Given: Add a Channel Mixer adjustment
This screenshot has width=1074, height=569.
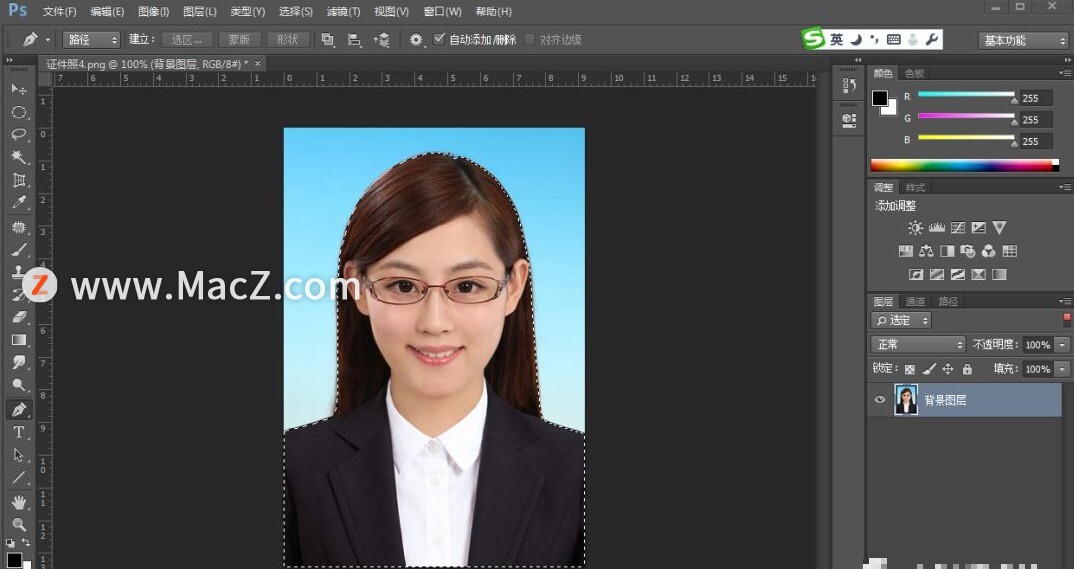Looking at the screenshot, I should pyautogui.click(x=988, y=251).
